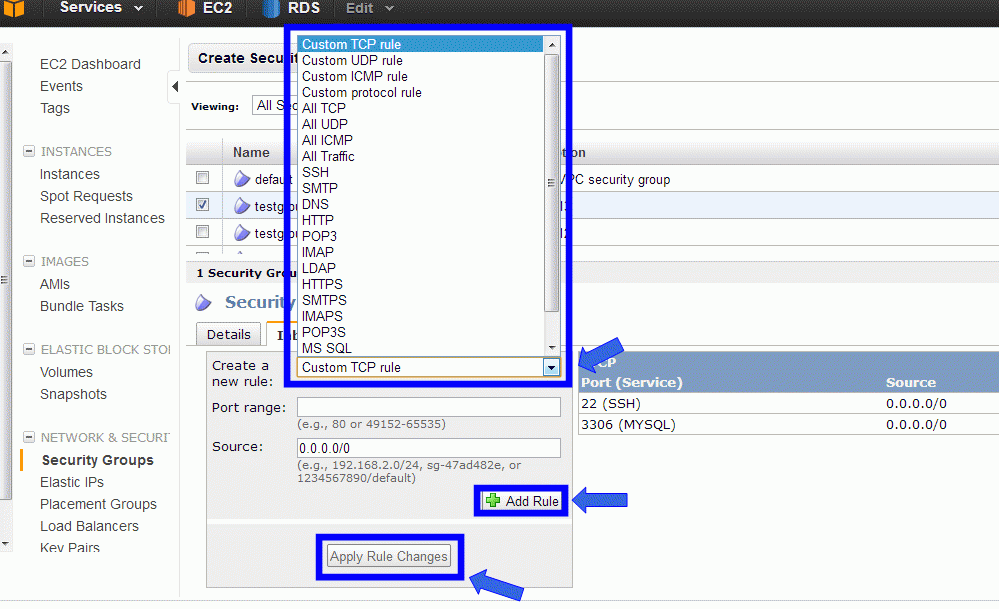999x609 pixels.
Task: Open the EC2 Dashboard link
Action: click(90, 64)
